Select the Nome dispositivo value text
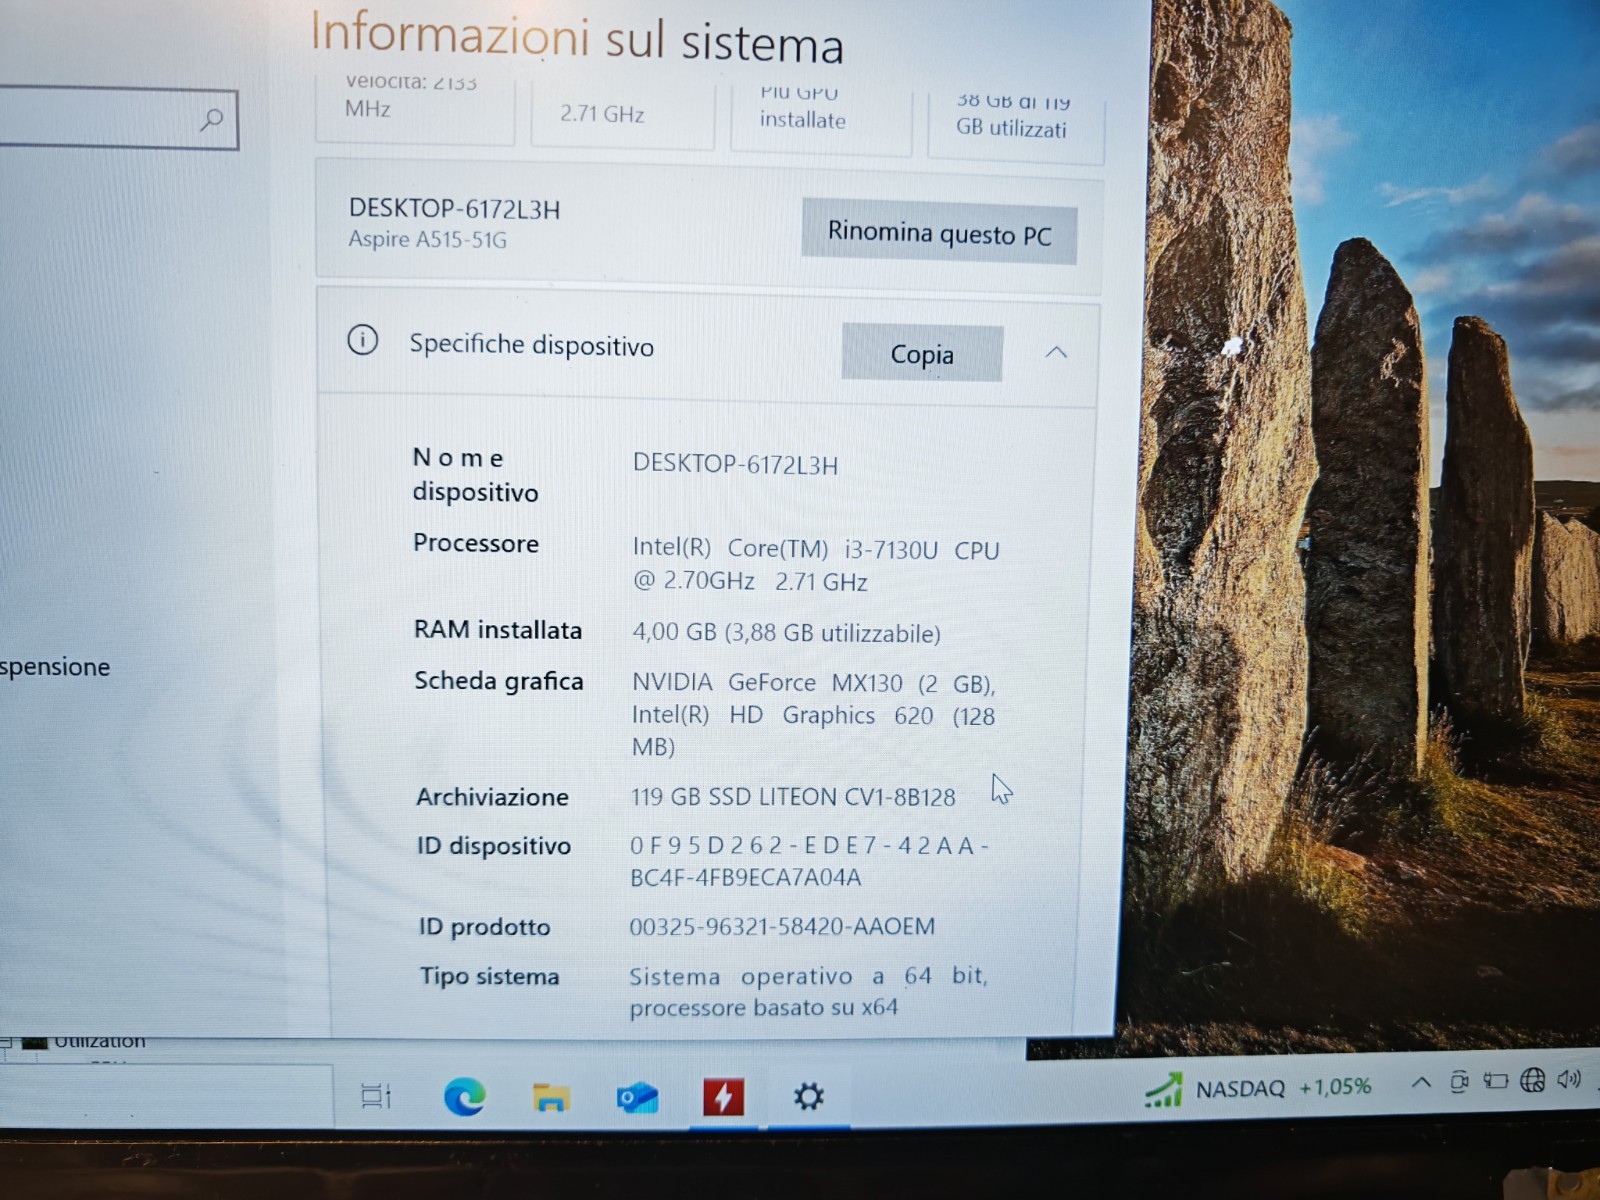 click(735, 465)
